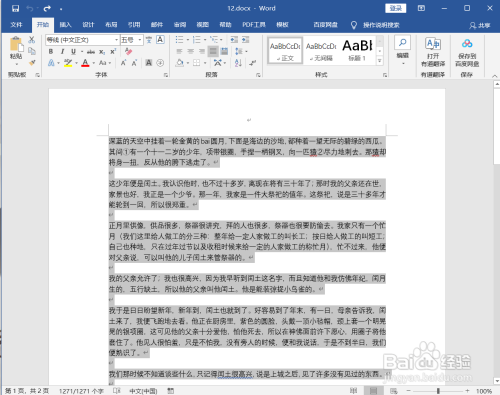Click the zoom in plus button
The width and height of the screenshot is (500, 395).
[467, 391]
